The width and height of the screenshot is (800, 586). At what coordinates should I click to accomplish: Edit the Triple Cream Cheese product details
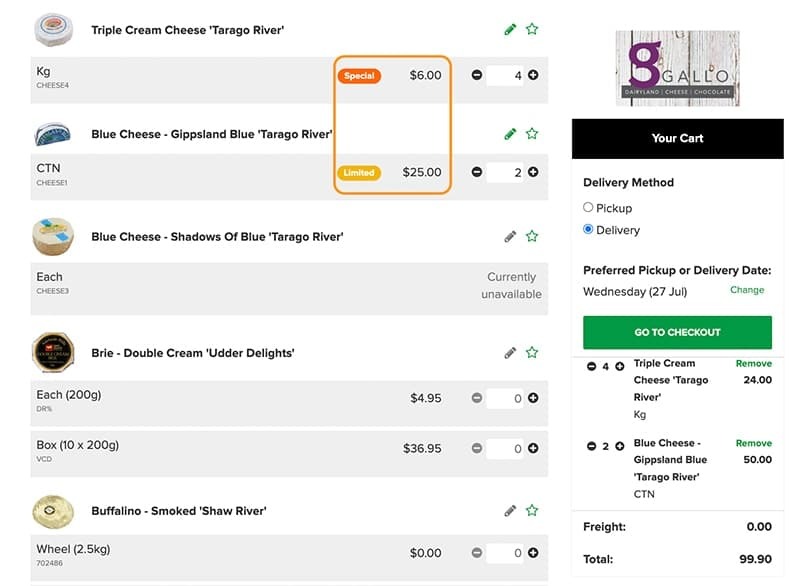tap(510, 30)
